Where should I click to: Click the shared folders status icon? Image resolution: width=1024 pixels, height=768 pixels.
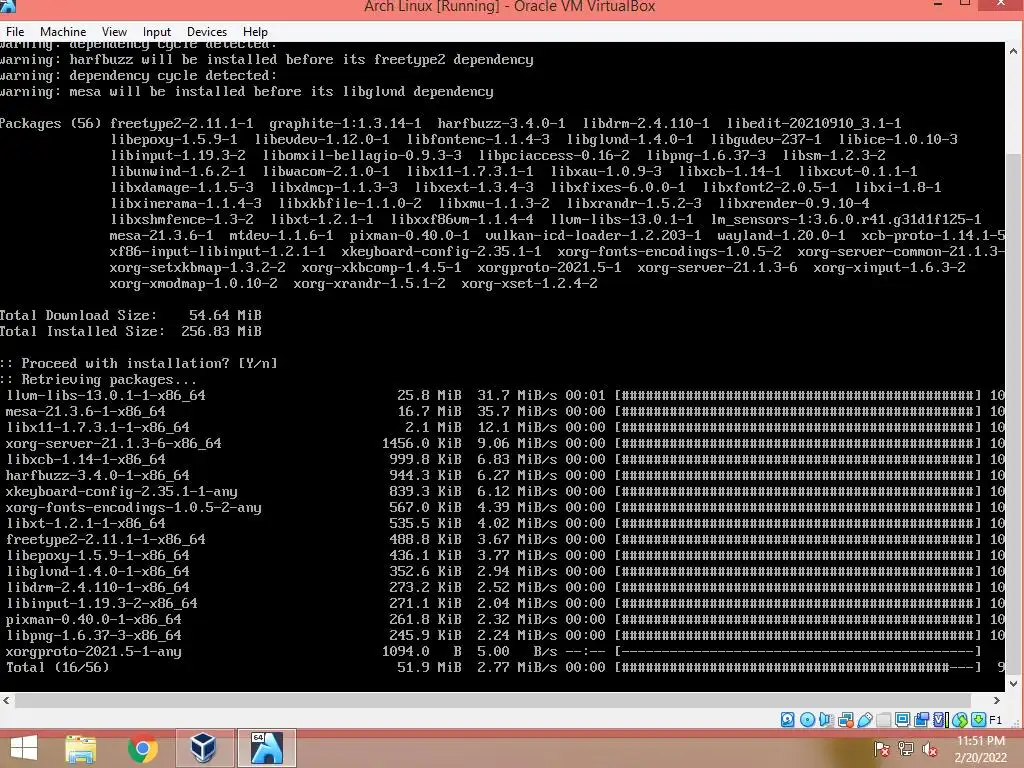[x=884, y=720]
